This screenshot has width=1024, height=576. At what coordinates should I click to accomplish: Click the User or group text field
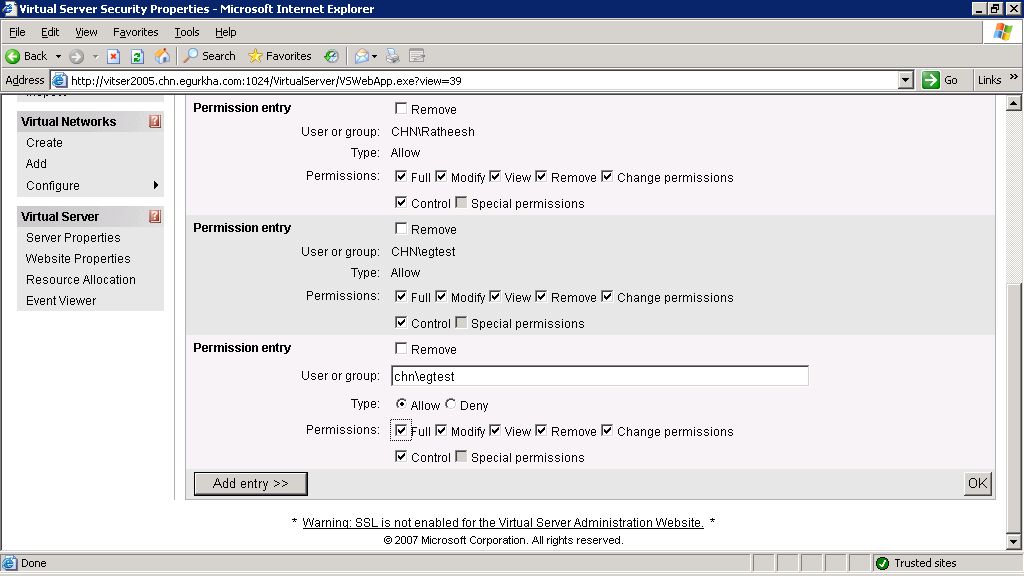coord(600,376)
